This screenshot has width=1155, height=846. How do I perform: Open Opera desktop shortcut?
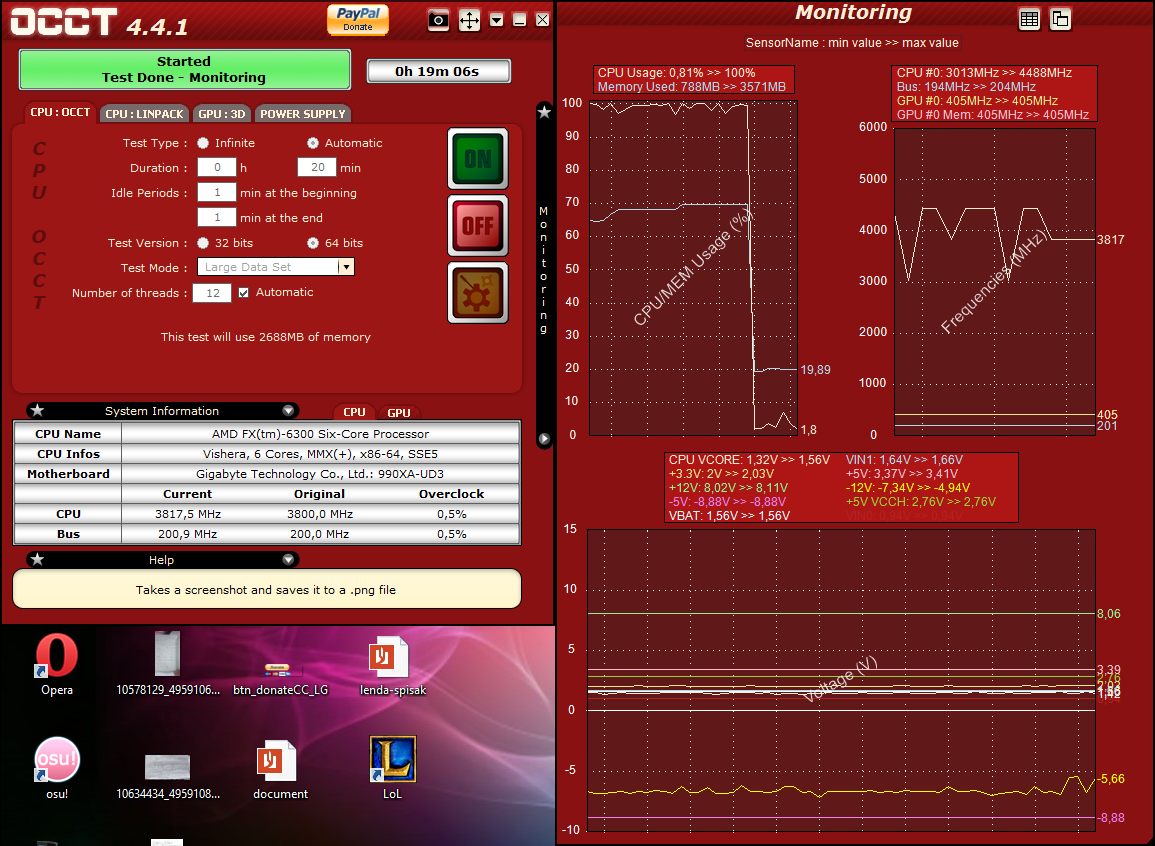[57, 664]
